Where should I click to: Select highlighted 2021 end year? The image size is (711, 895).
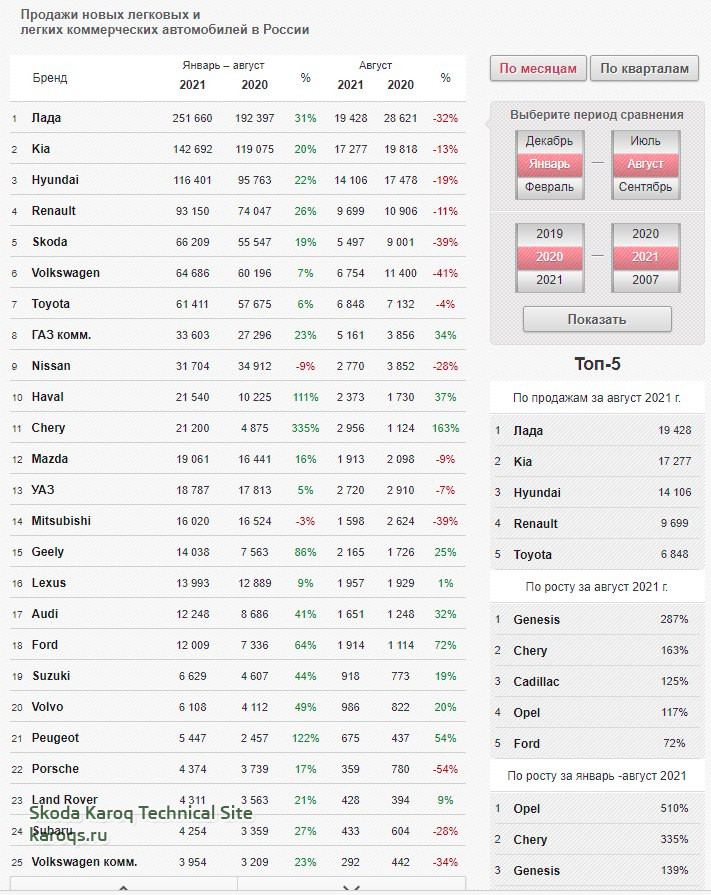pyautogui.click(x=645, y=257)
